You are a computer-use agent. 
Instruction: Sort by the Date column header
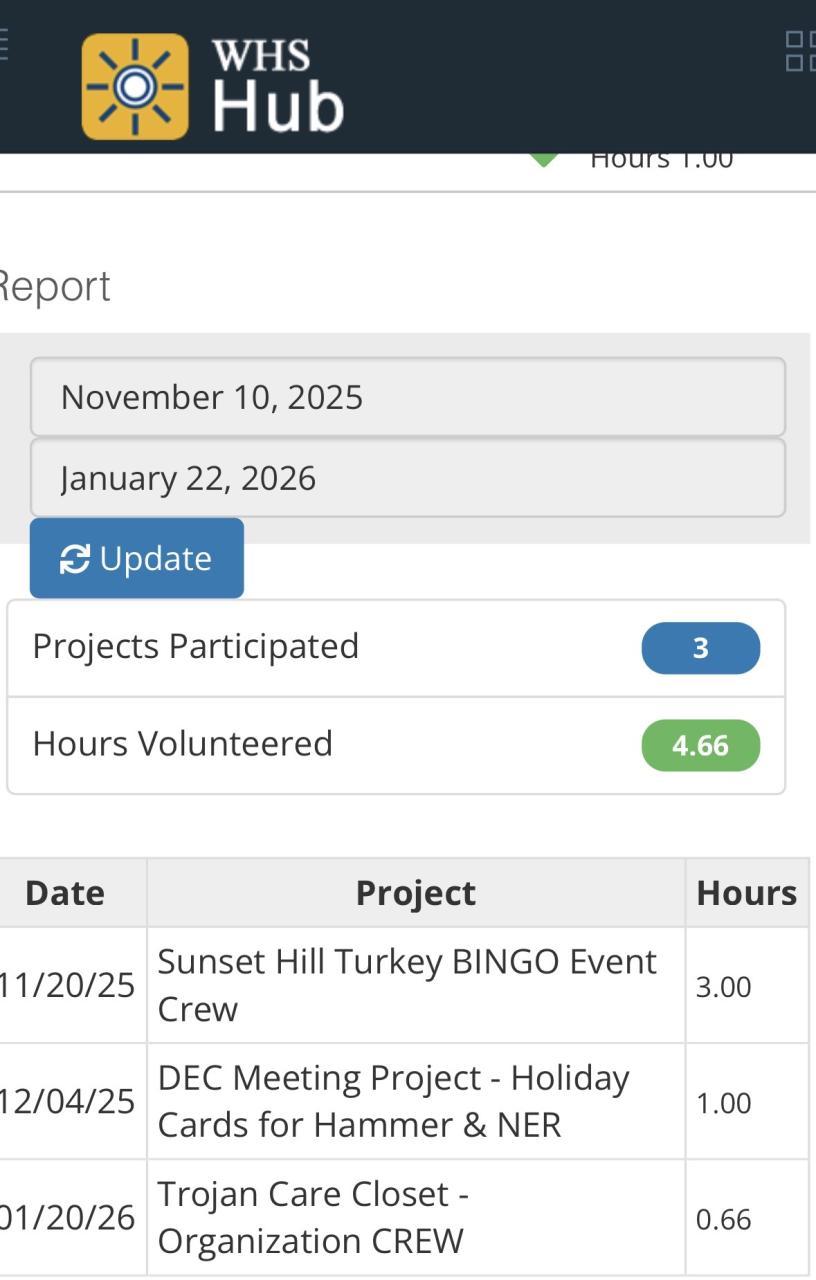pos(65,892)
